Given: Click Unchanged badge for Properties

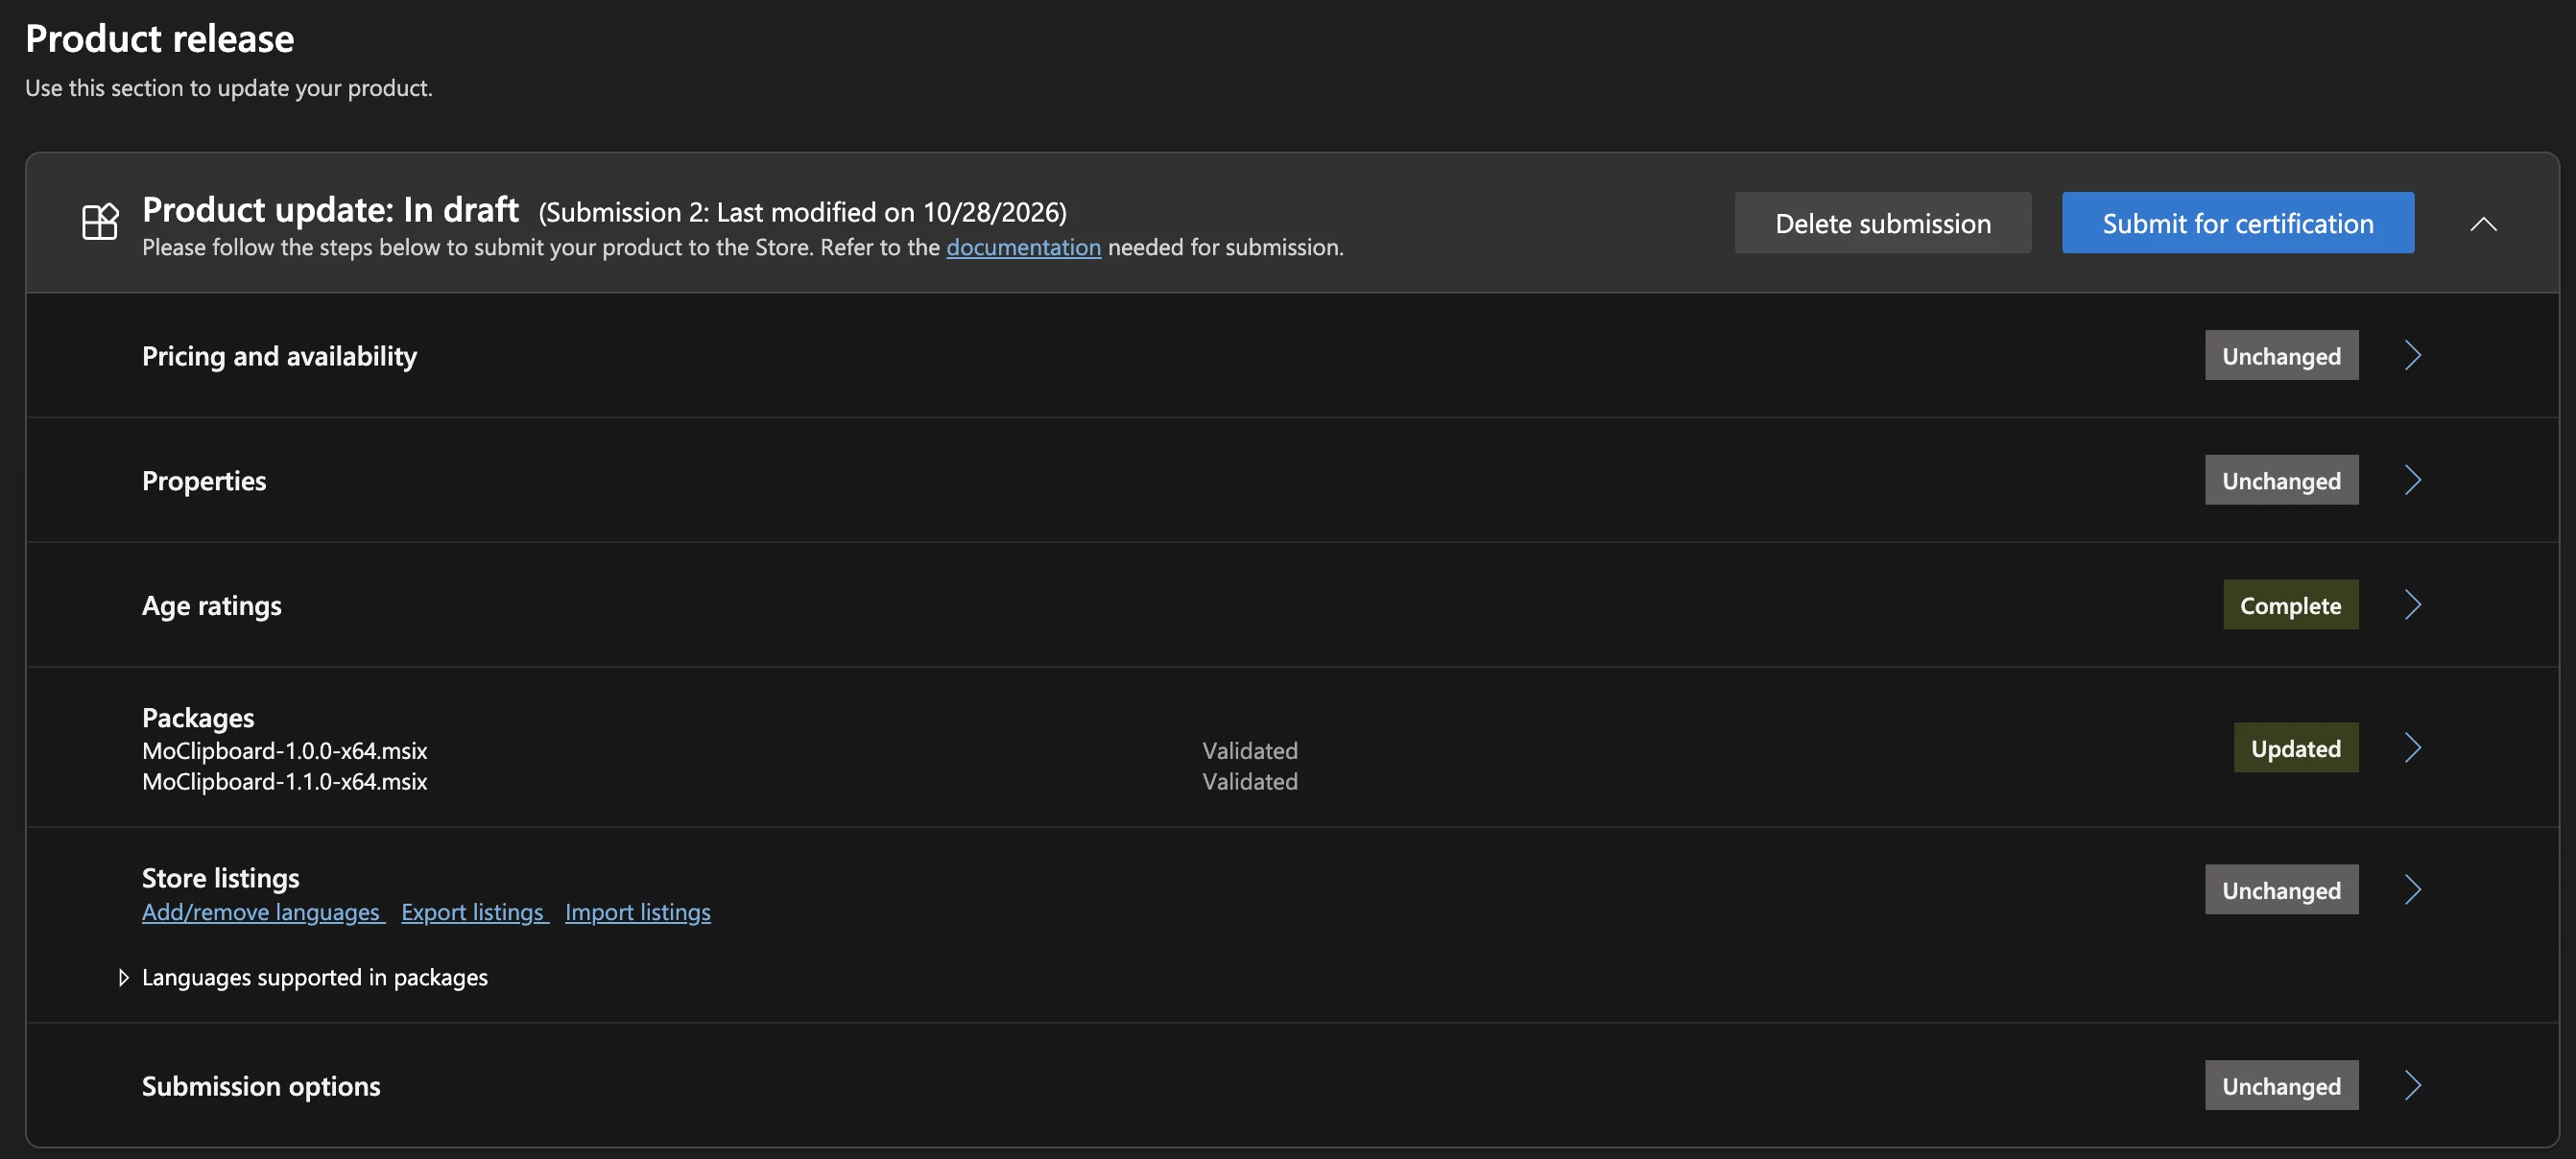Looking at the screenshot, I should [x=2281, y=480].
